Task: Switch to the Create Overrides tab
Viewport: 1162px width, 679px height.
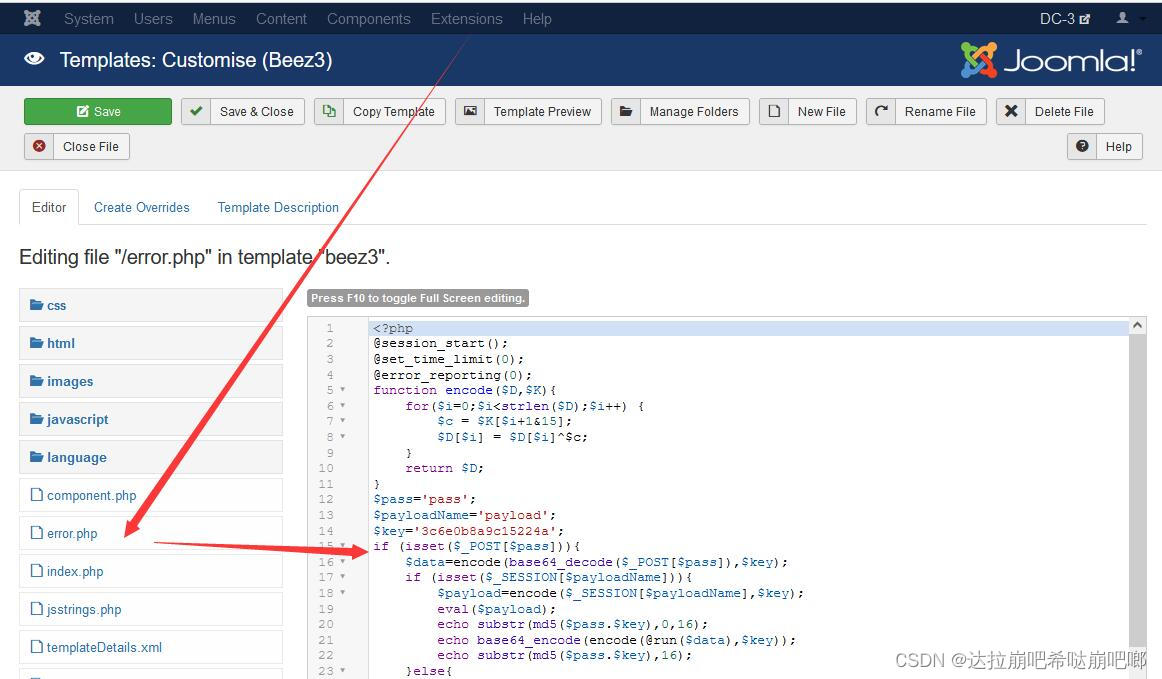Action: [x=142, y=208]
